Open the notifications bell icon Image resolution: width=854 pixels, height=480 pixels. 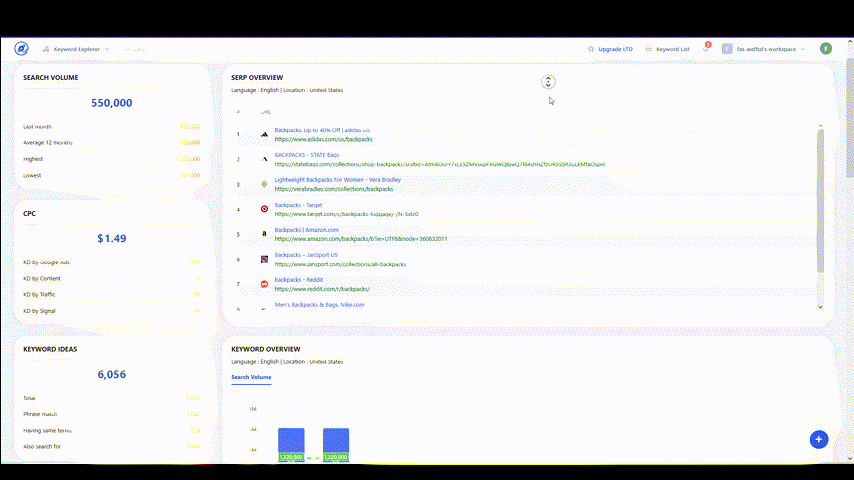tap(706, 48)
